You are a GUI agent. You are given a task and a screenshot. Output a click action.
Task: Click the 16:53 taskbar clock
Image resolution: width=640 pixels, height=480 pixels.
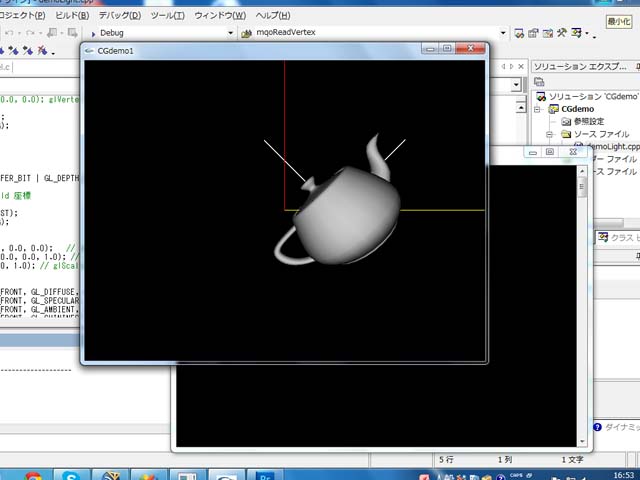click(x=624, y=475)
